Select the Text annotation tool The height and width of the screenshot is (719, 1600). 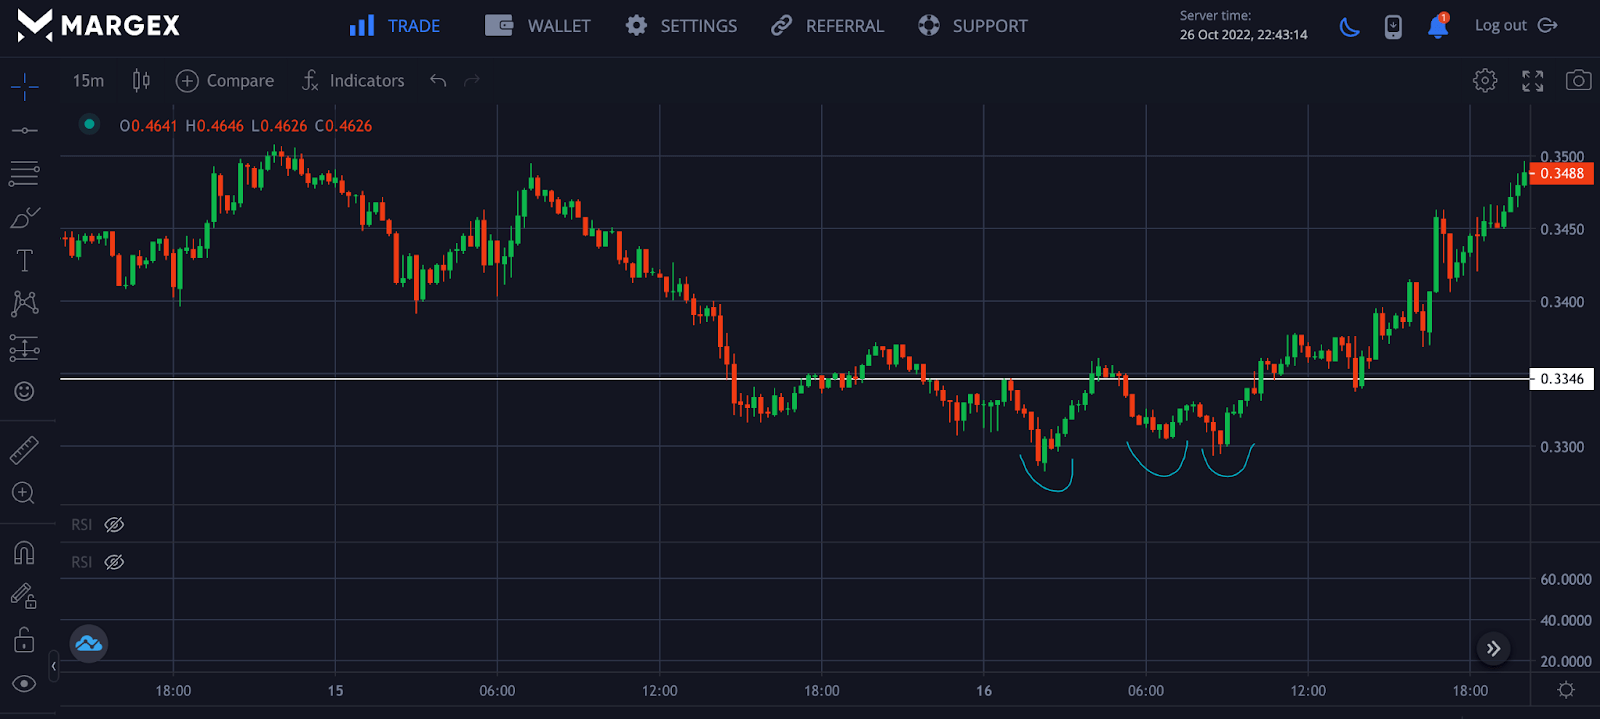(25, 261)
